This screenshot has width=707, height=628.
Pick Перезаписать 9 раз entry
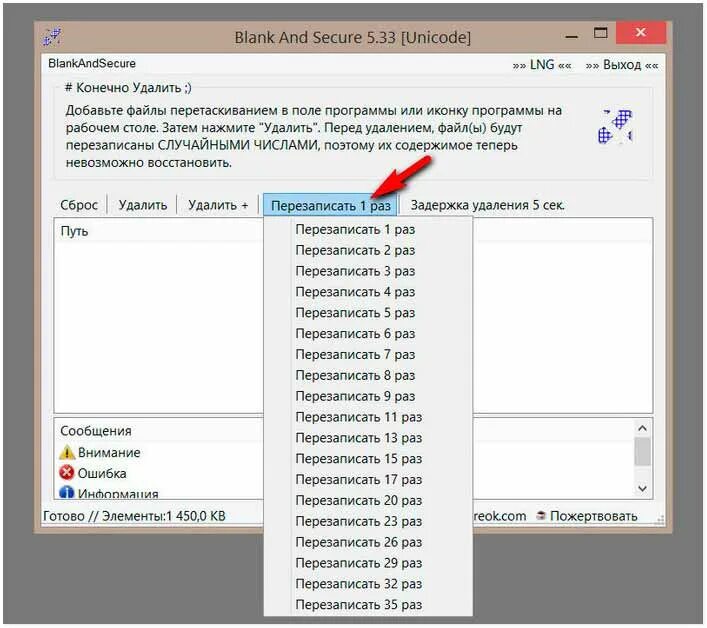tap(368, 396)
